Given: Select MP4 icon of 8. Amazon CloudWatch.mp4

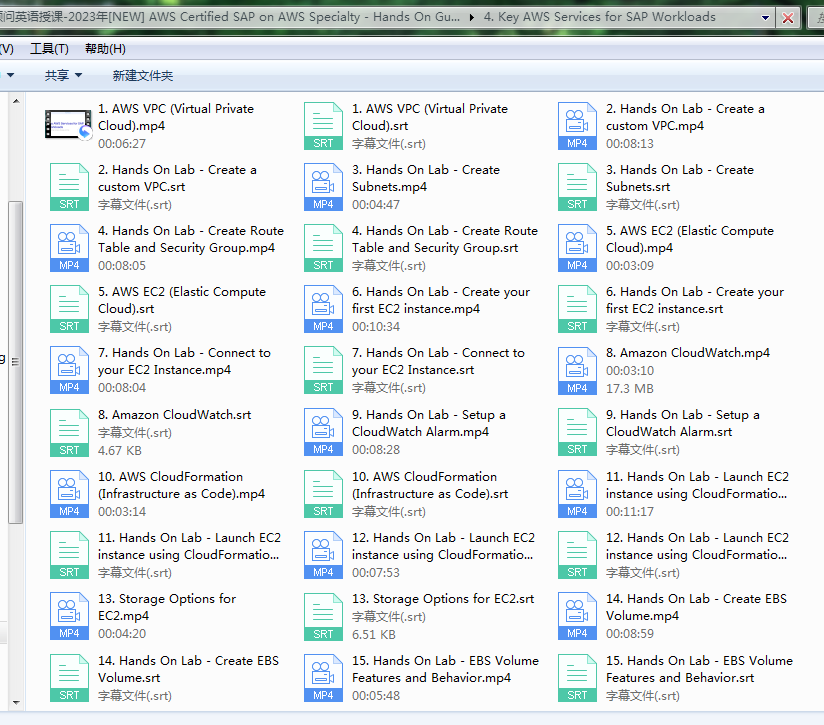Looking at the screenshot, I should [577, 371].
